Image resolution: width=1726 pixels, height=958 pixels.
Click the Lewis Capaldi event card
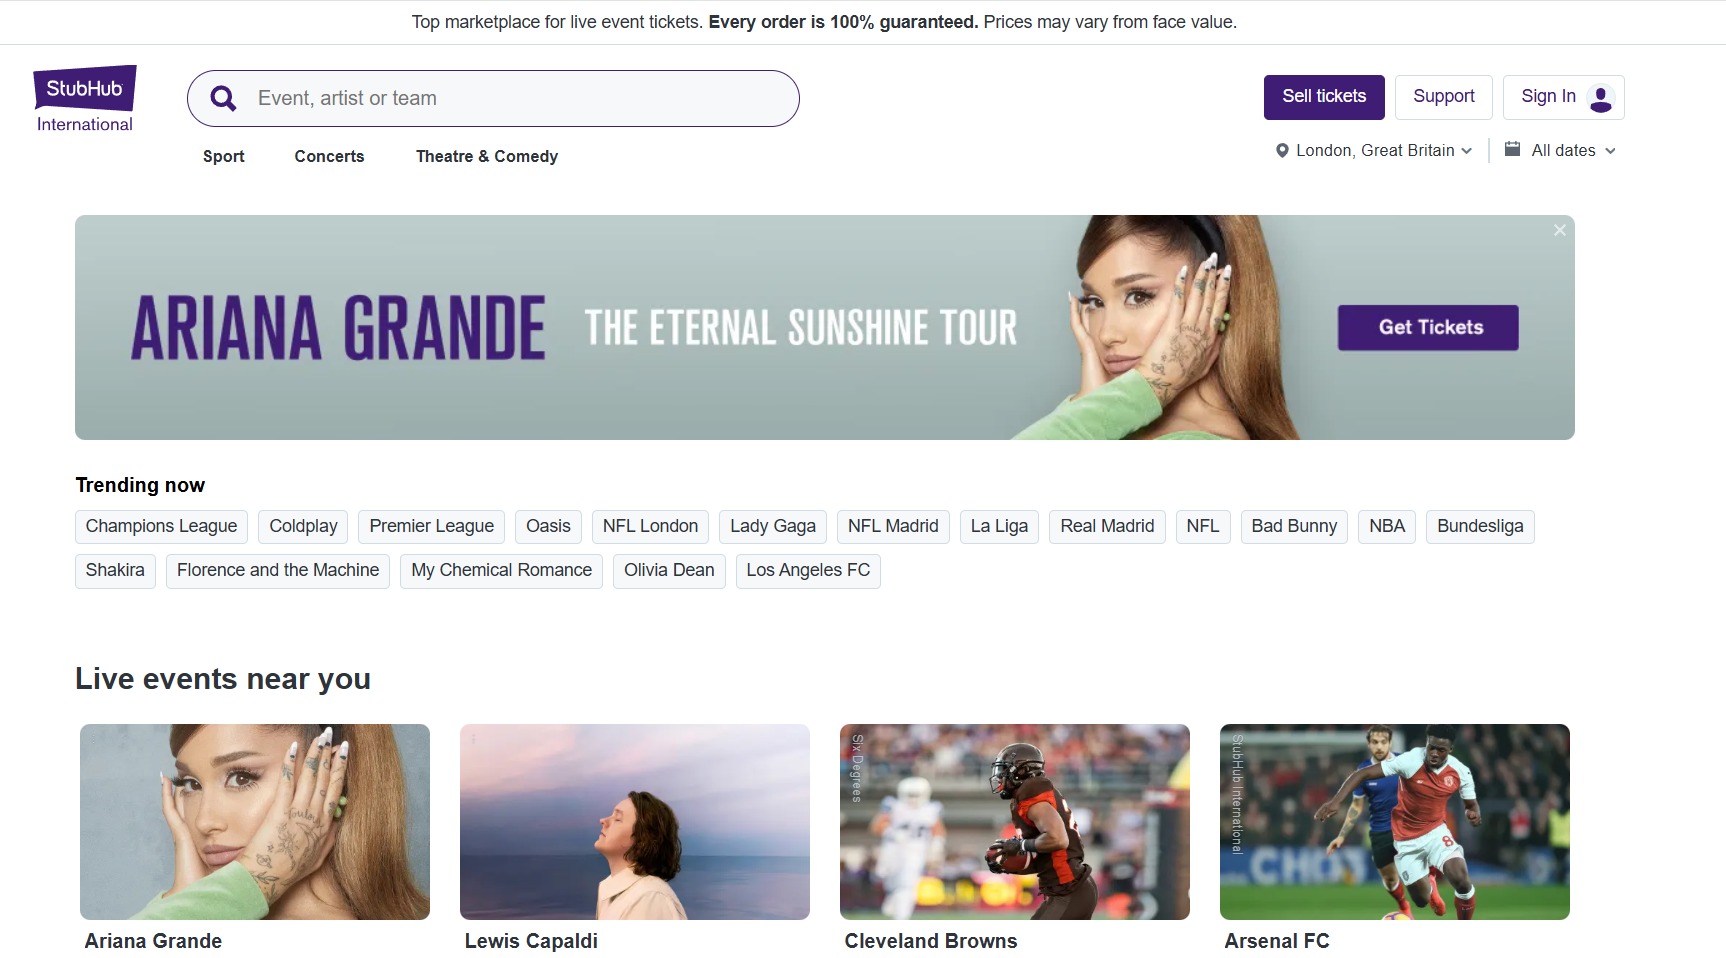[x=634, y=821]
